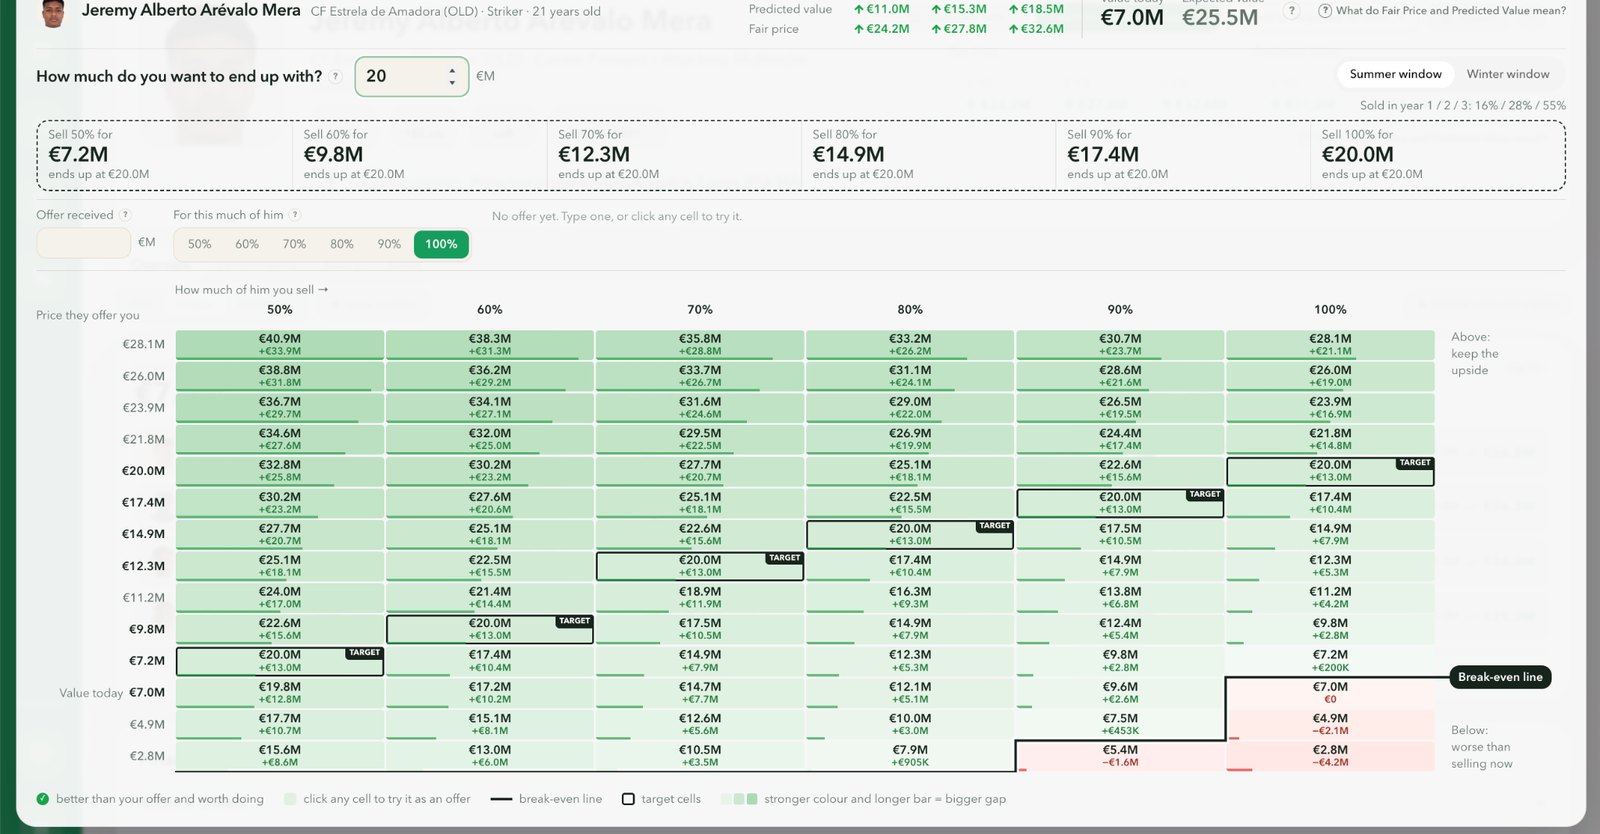Click the Break-even line label

(1500, 677)
